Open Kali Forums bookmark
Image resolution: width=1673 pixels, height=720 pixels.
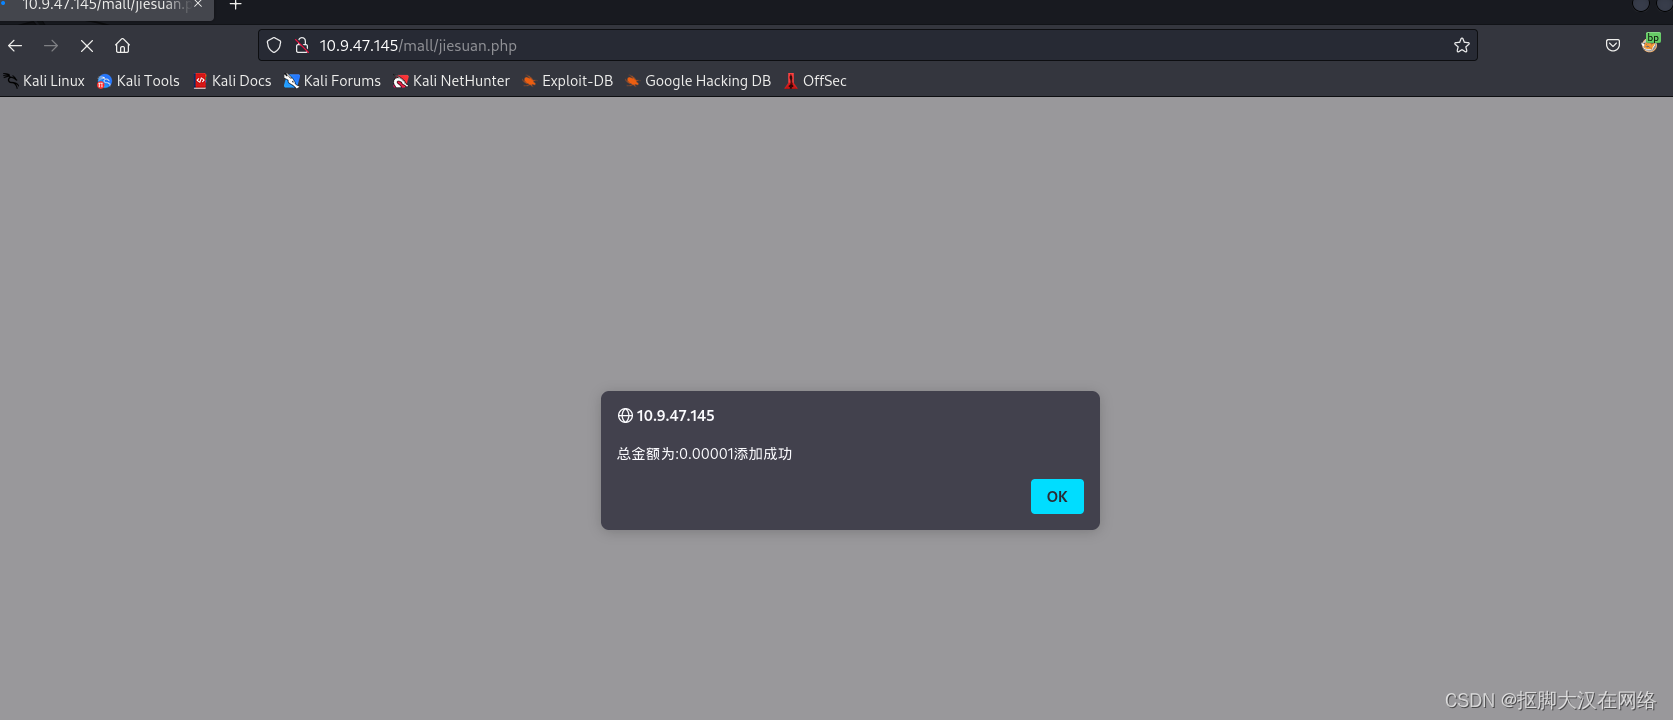pos(332,81)
